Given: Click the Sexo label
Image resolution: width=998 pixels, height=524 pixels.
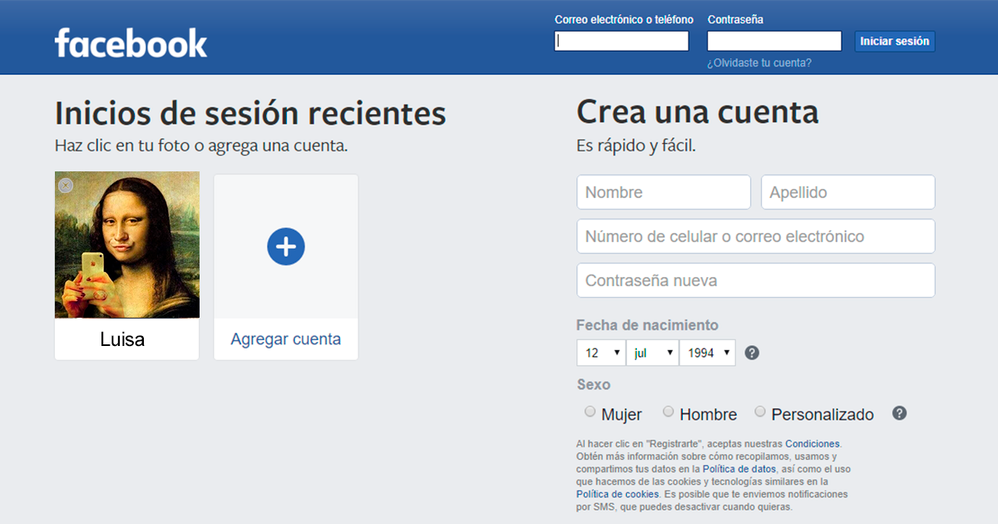Looking at the screenshot, I should click(594, 385).
